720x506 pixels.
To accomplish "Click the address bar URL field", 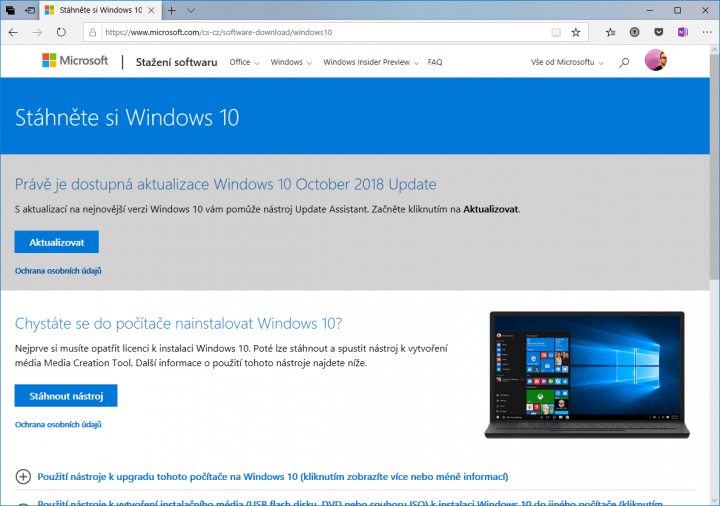I will point(321,32).
